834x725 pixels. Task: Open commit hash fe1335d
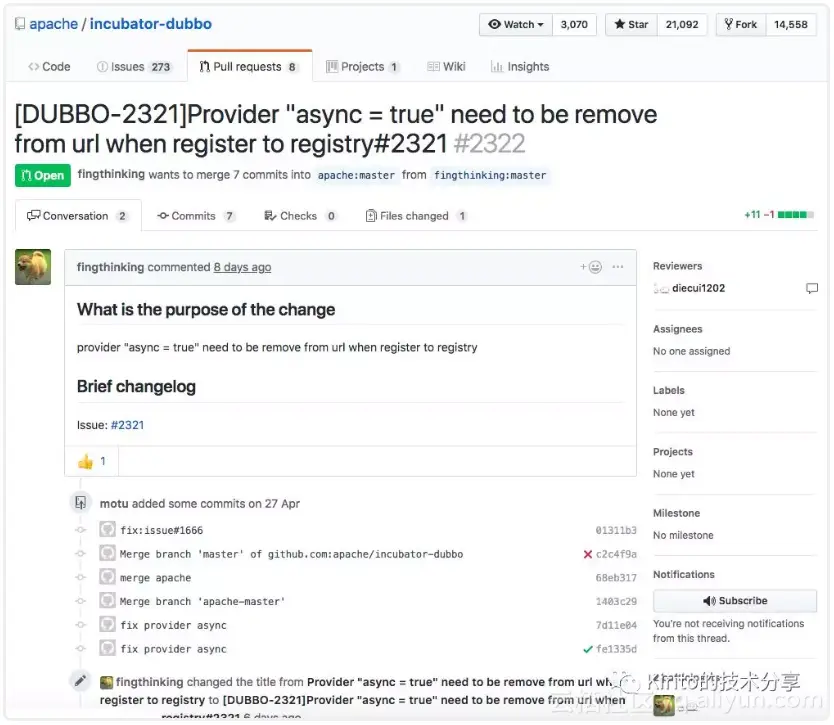pos(616,649)
